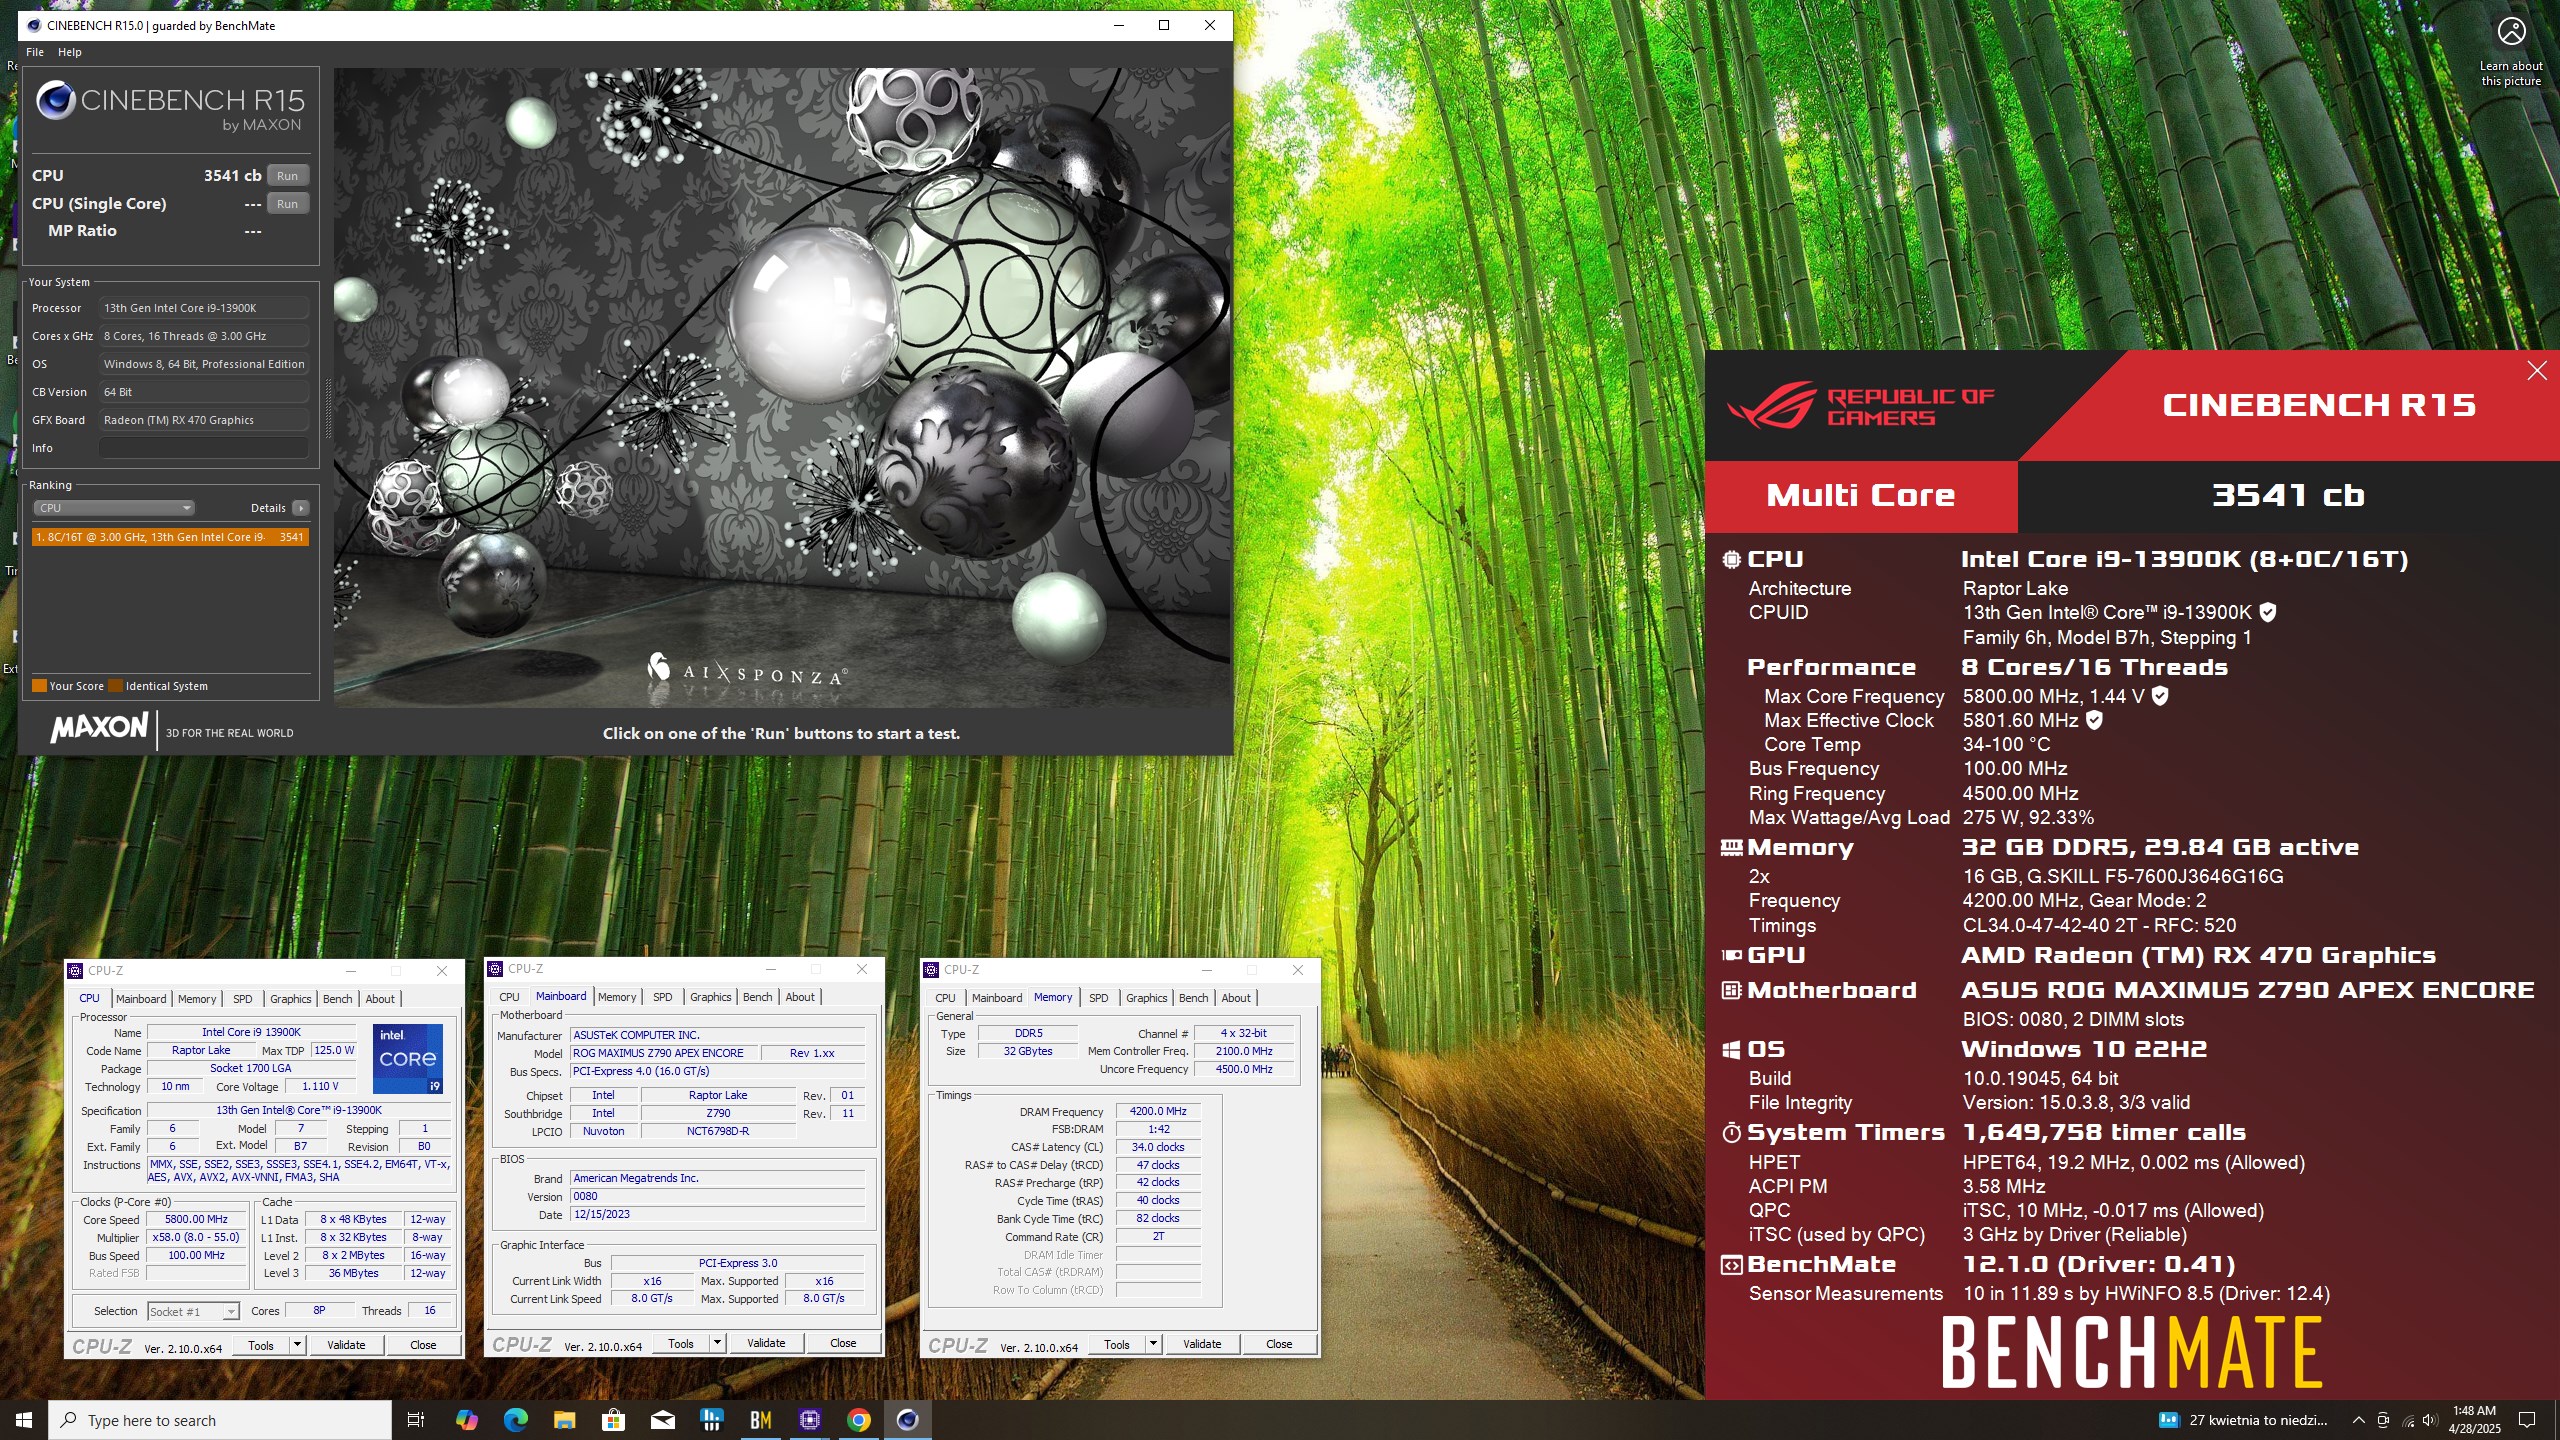
Task: Open Microsoft Store from the taskbar
Action: [x=613, y=1420]
